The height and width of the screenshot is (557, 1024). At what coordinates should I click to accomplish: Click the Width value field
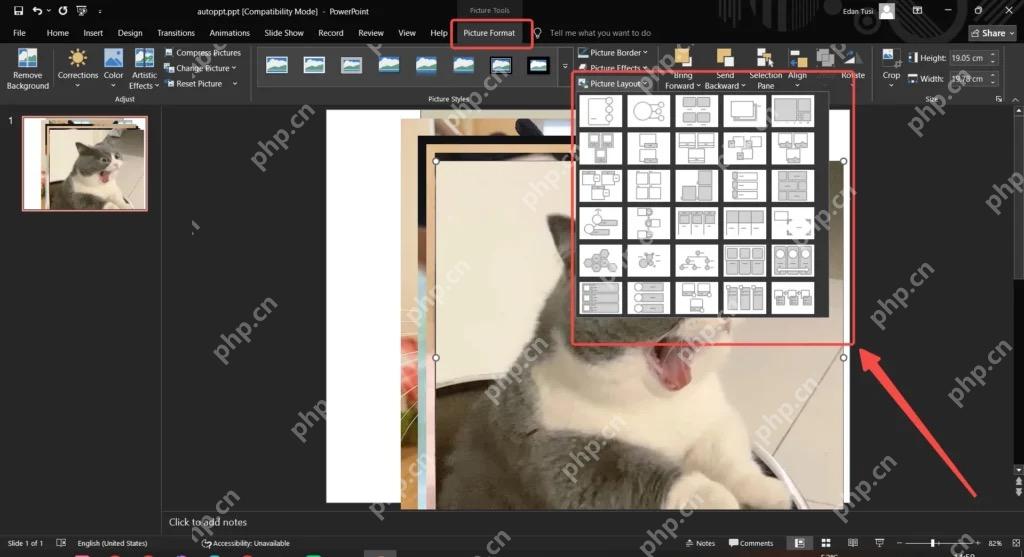click(x=968, y=78)
